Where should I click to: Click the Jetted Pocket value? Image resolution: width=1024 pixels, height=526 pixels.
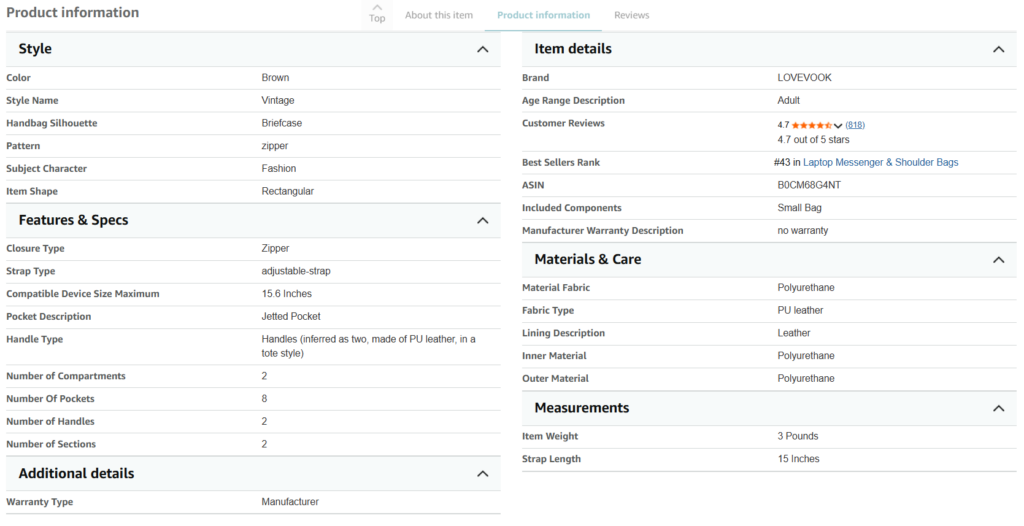(x=291, y=316)
